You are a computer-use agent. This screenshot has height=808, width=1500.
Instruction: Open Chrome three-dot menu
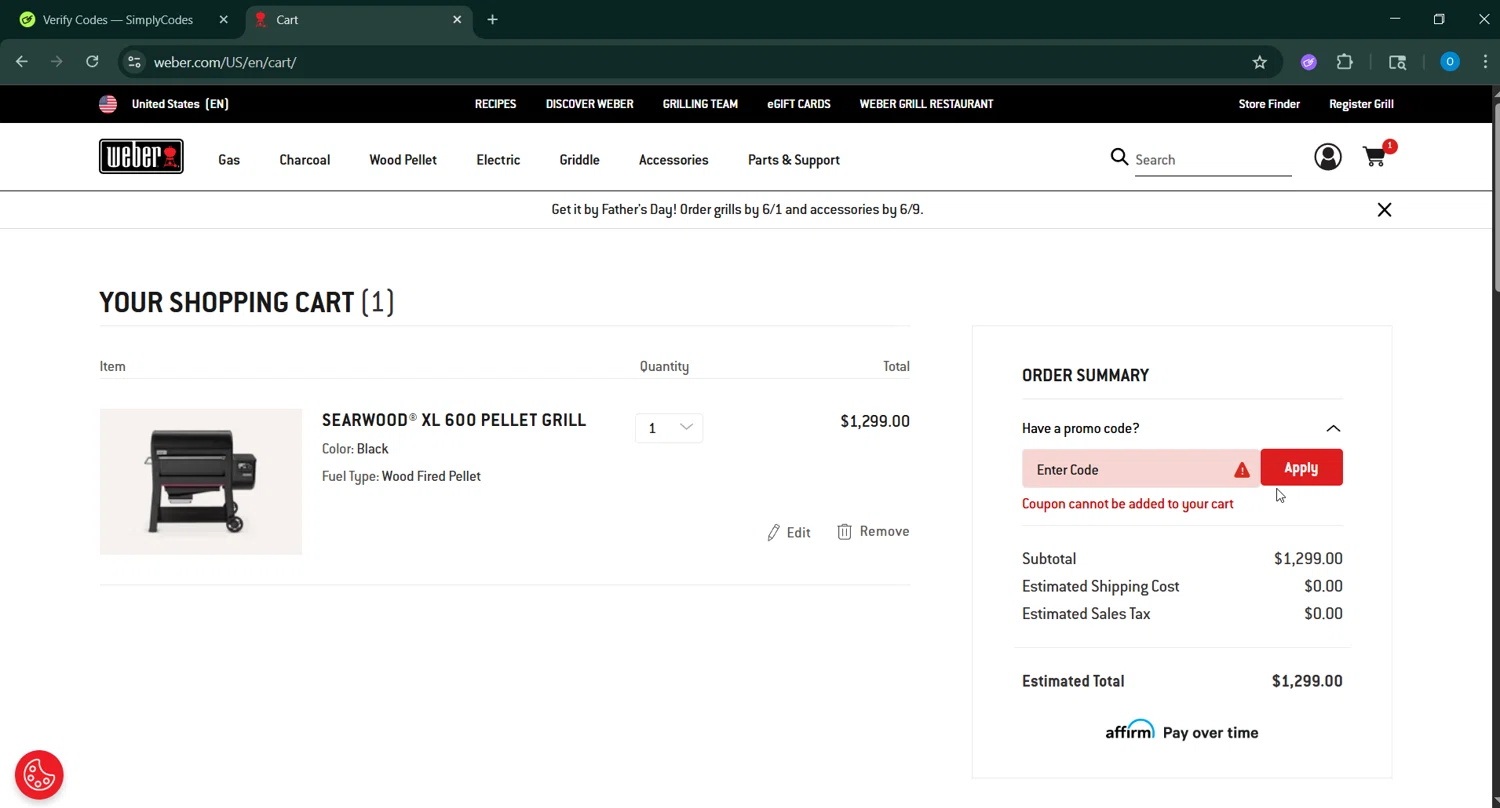(x=1485, y=62)
